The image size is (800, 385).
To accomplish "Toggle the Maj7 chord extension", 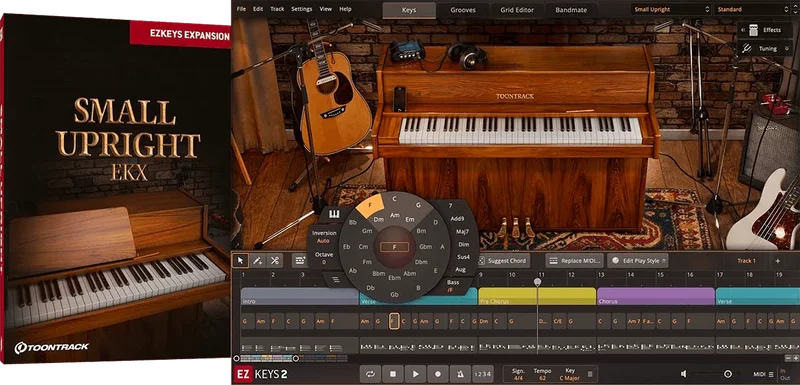I will [x=462, y=231].
